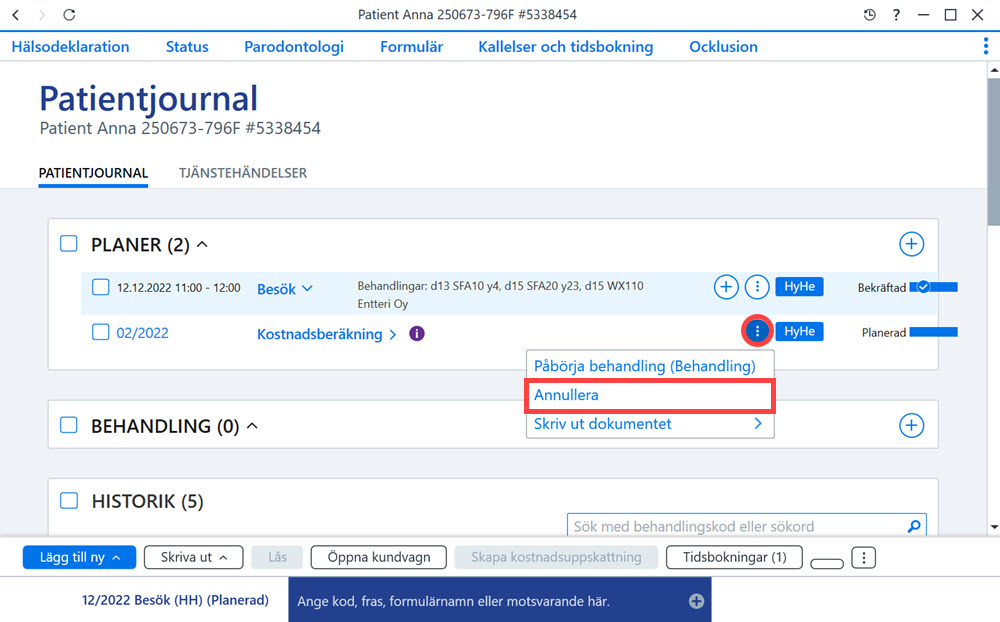Click the search magnifier icon in Historik
The height and width of the screenshot is (622, 1000).
point(914,526)
